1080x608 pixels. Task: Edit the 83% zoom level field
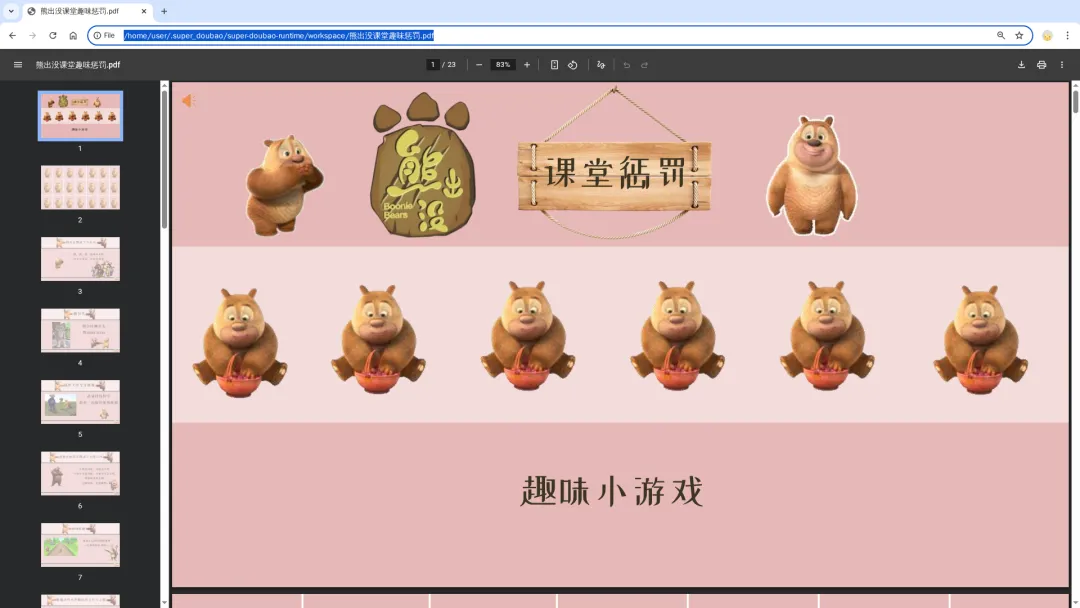tap(503, 65)
